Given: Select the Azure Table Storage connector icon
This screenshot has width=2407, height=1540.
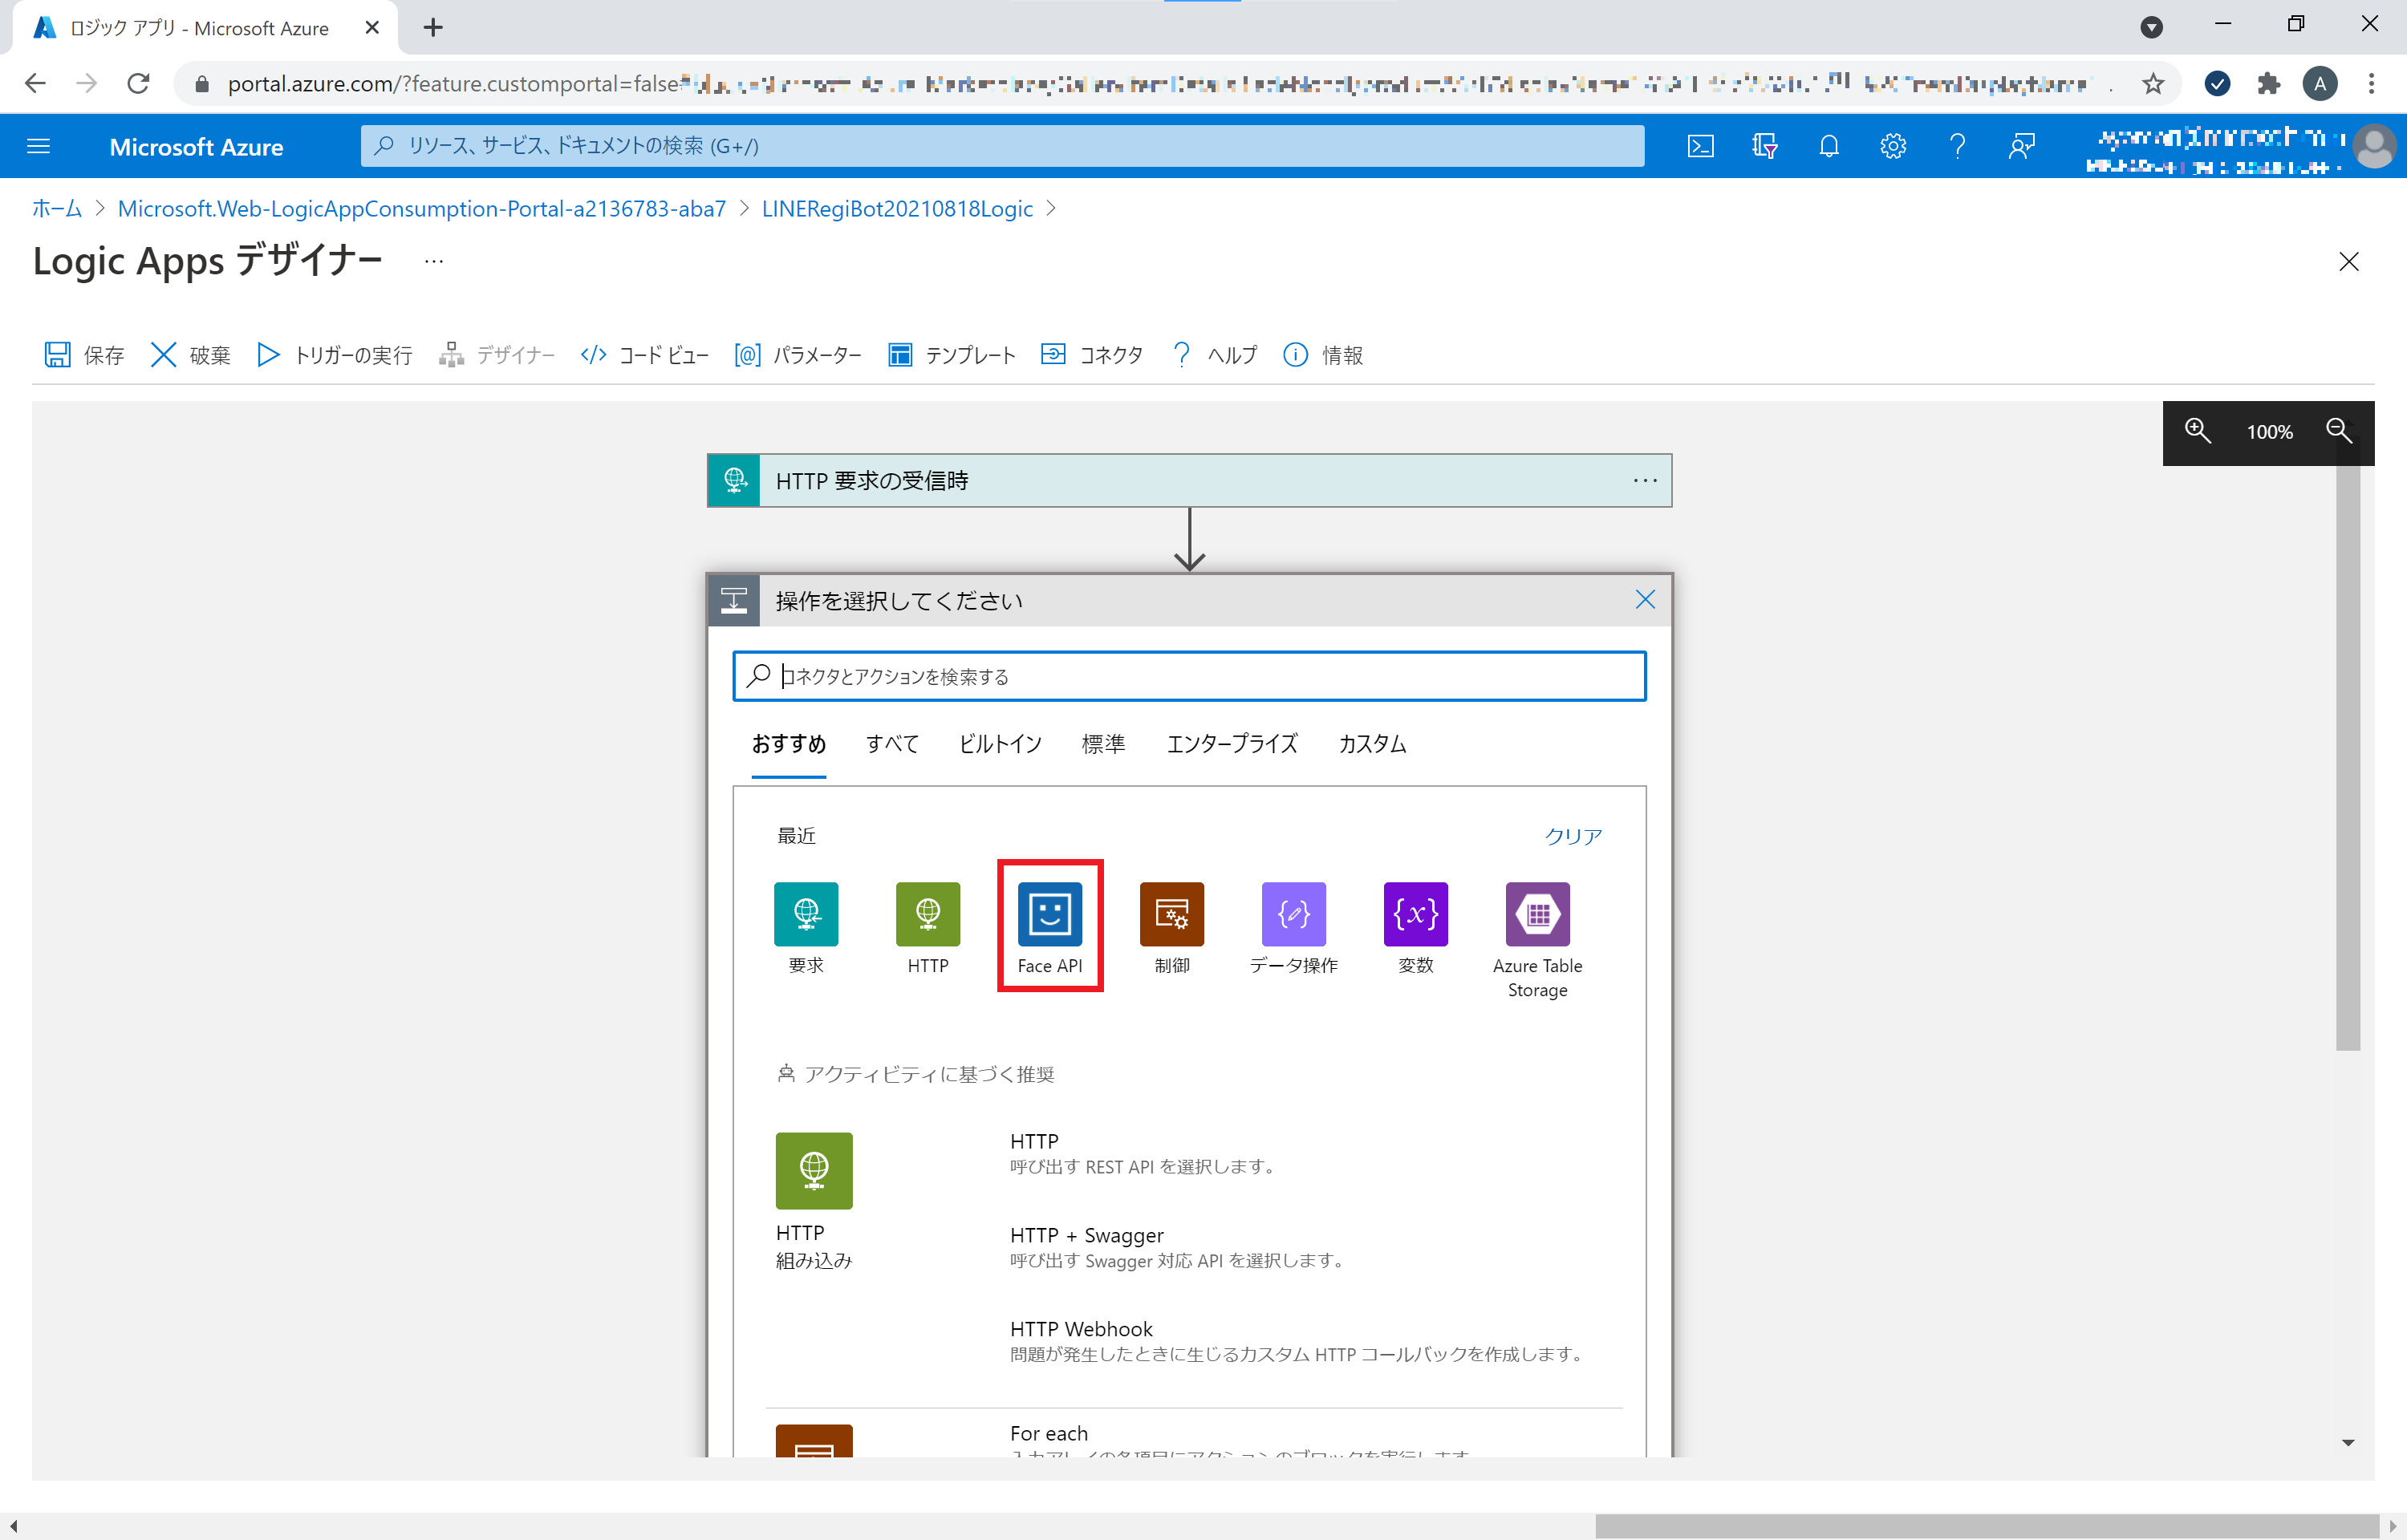Looking at the screenshot, I should tap(1537, 913).
